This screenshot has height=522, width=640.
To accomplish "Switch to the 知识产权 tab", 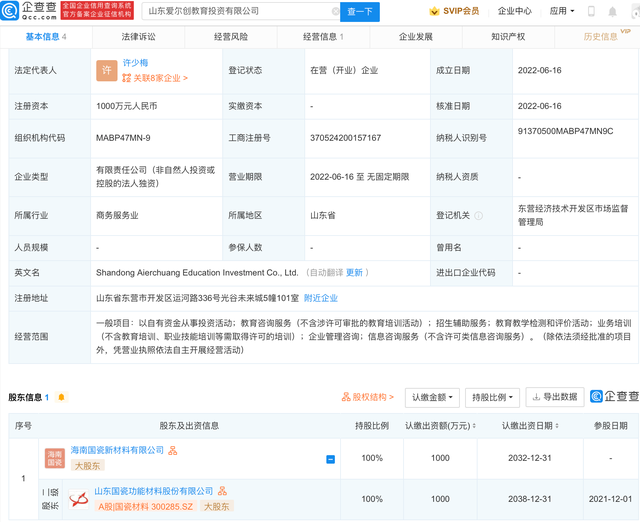I will 508,37.
